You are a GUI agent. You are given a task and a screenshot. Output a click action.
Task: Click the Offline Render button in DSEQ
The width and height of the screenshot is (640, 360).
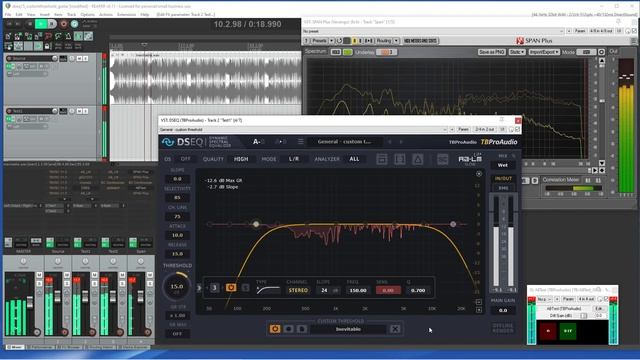503,328
